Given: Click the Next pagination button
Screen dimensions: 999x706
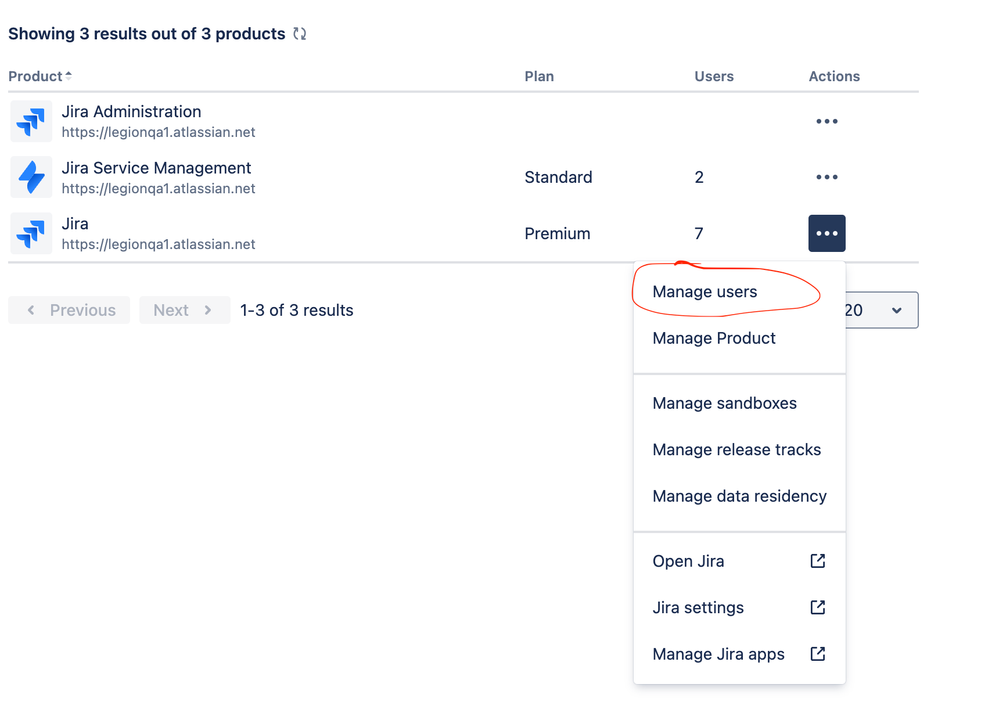Looking at the screenshot, I should click(x=185, y=310).
